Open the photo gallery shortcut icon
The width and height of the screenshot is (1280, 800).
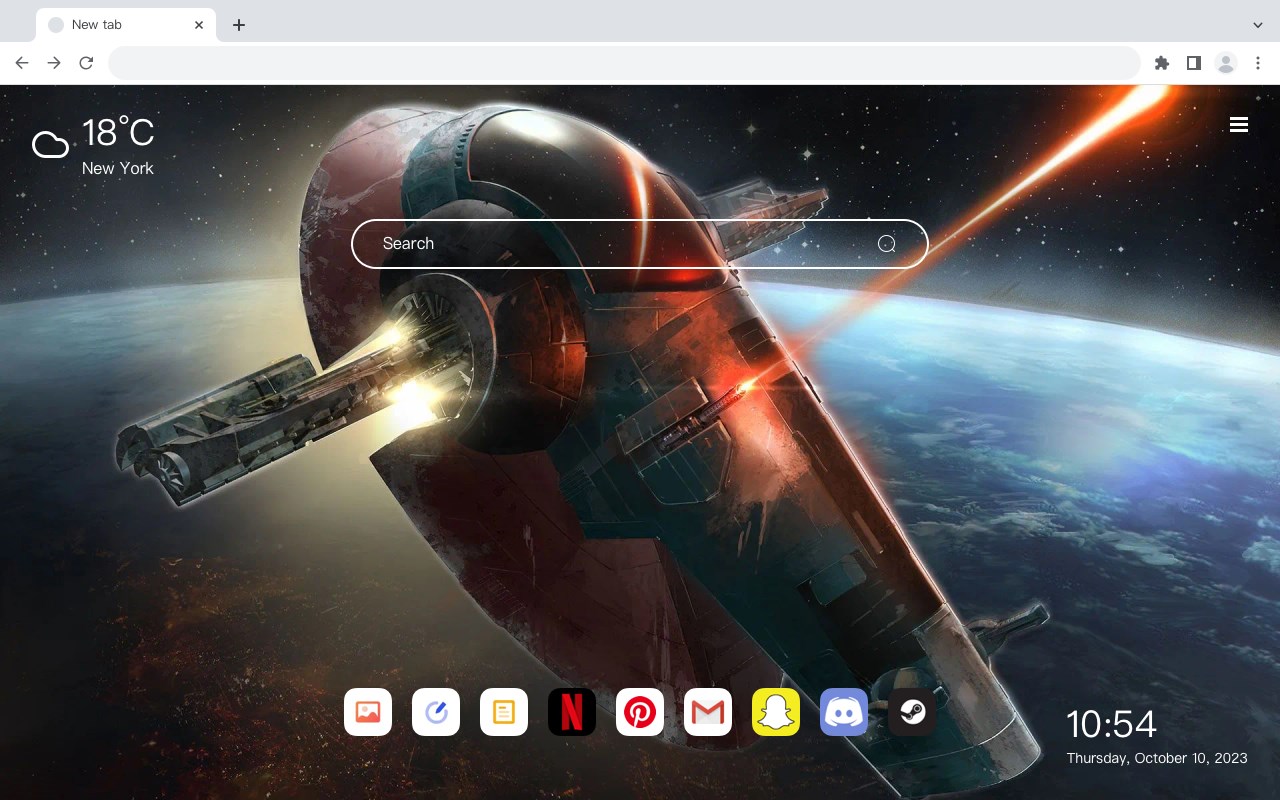coord(368,712)
